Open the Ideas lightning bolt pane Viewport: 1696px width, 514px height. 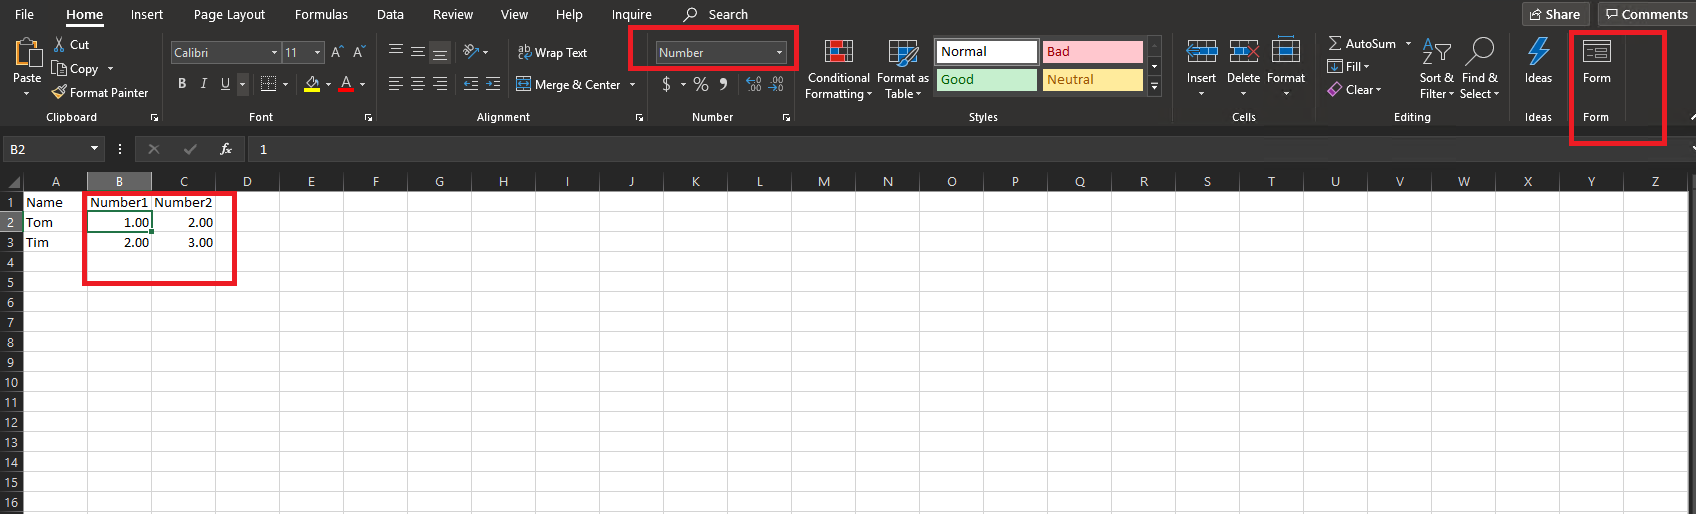click(1538, 61)
